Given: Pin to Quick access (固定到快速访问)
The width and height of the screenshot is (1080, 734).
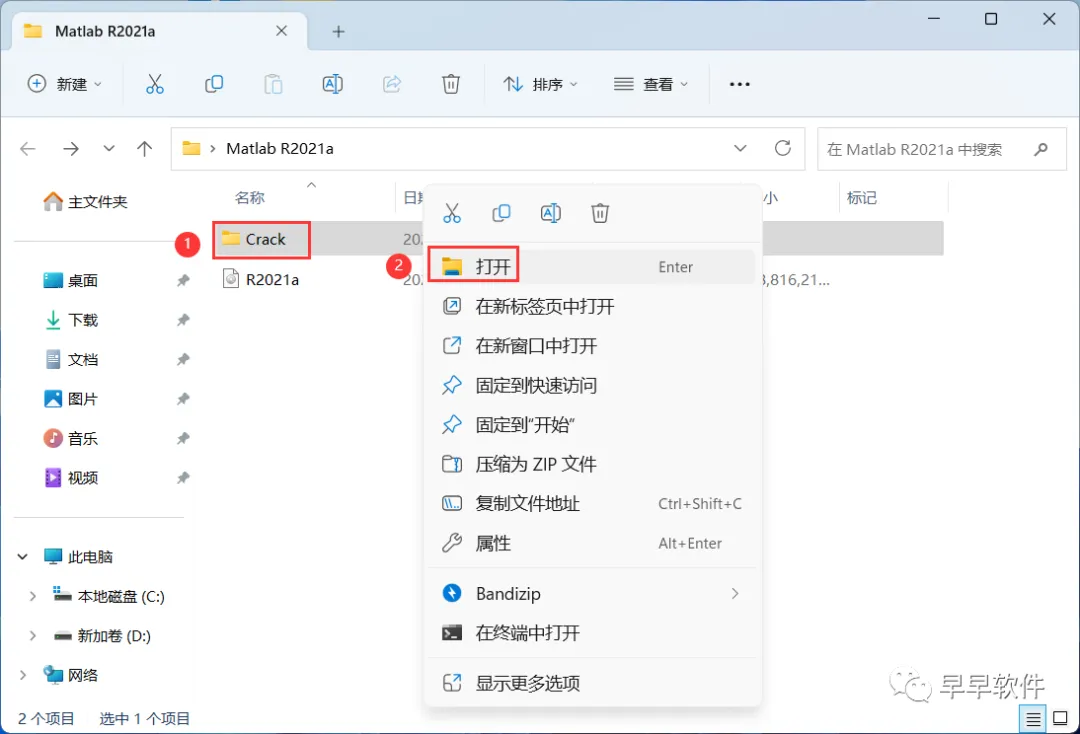Looking at the screenshot, I should [x=592, y=385].
